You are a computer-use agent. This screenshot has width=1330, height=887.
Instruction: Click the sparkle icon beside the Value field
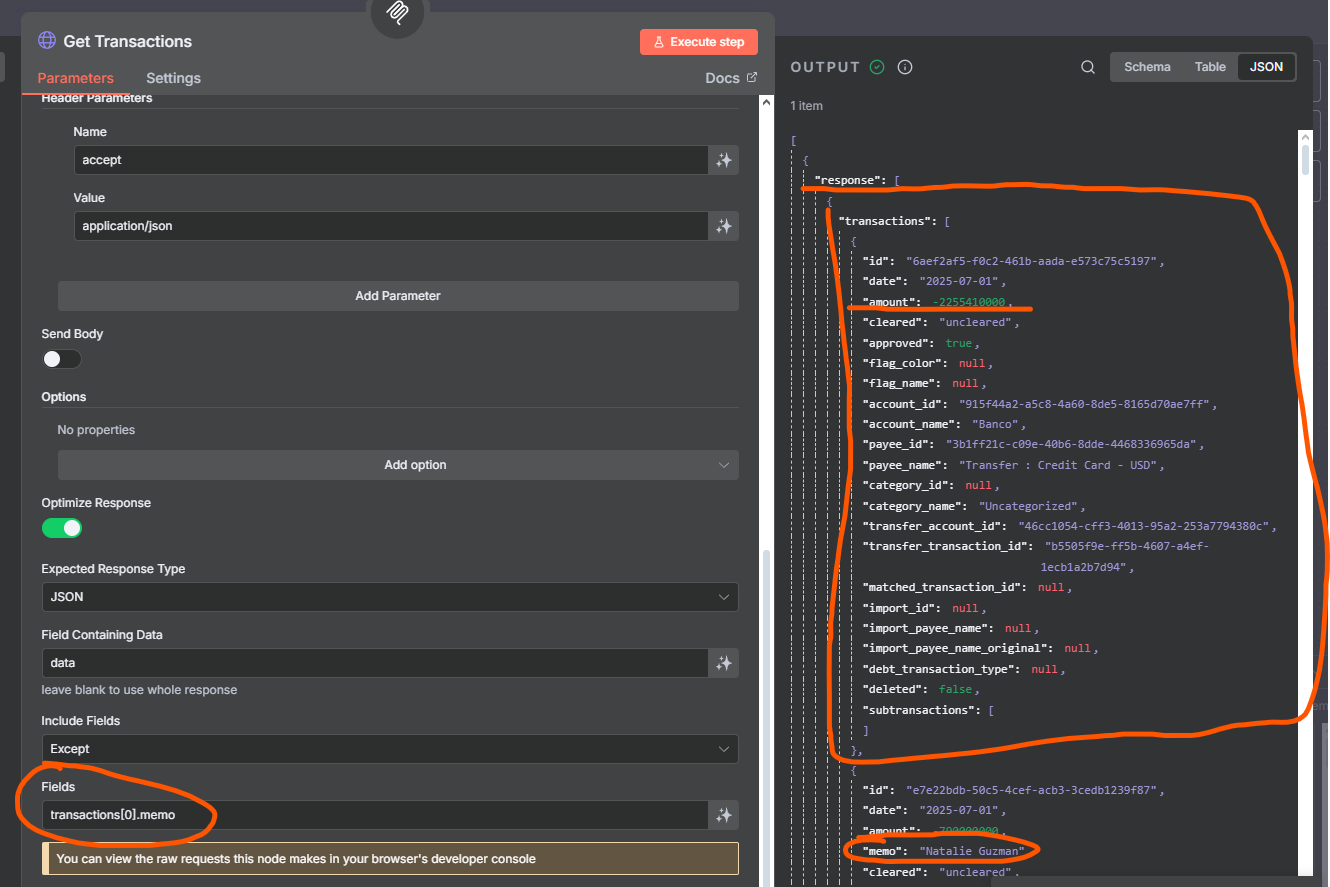(724, 226)
